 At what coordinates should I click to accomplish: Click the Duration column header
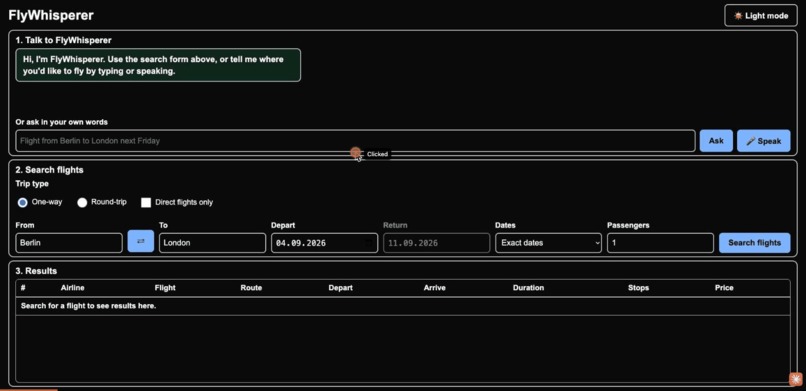click(x=528, y=288)
